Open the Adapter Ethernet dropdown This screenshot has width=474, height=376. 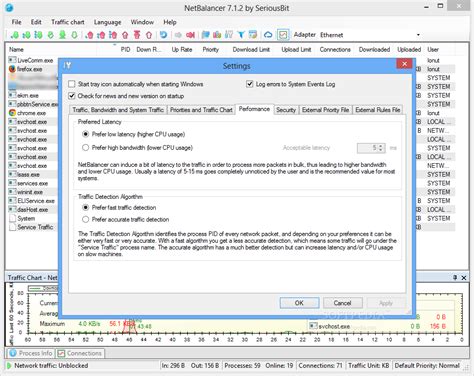[x=418, y=35]
